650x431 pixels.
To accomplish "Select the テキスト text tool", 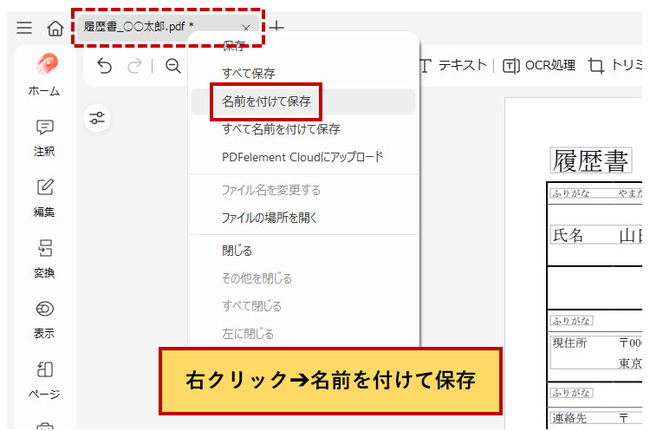I will coord(453,65).
